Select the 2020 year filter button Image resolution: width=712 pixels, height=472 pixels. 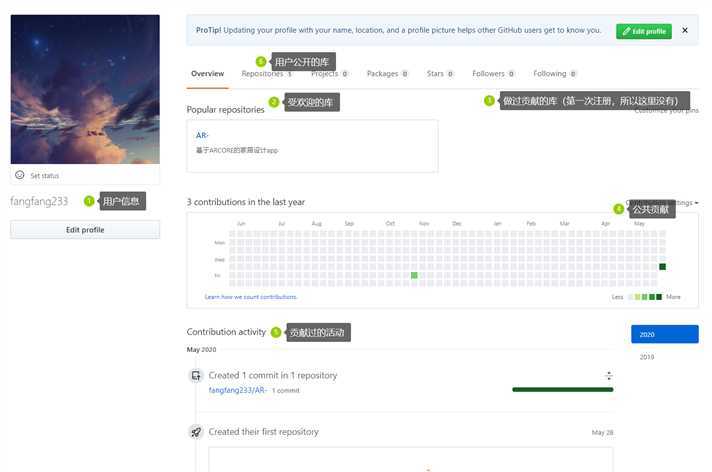pos(665,334)
